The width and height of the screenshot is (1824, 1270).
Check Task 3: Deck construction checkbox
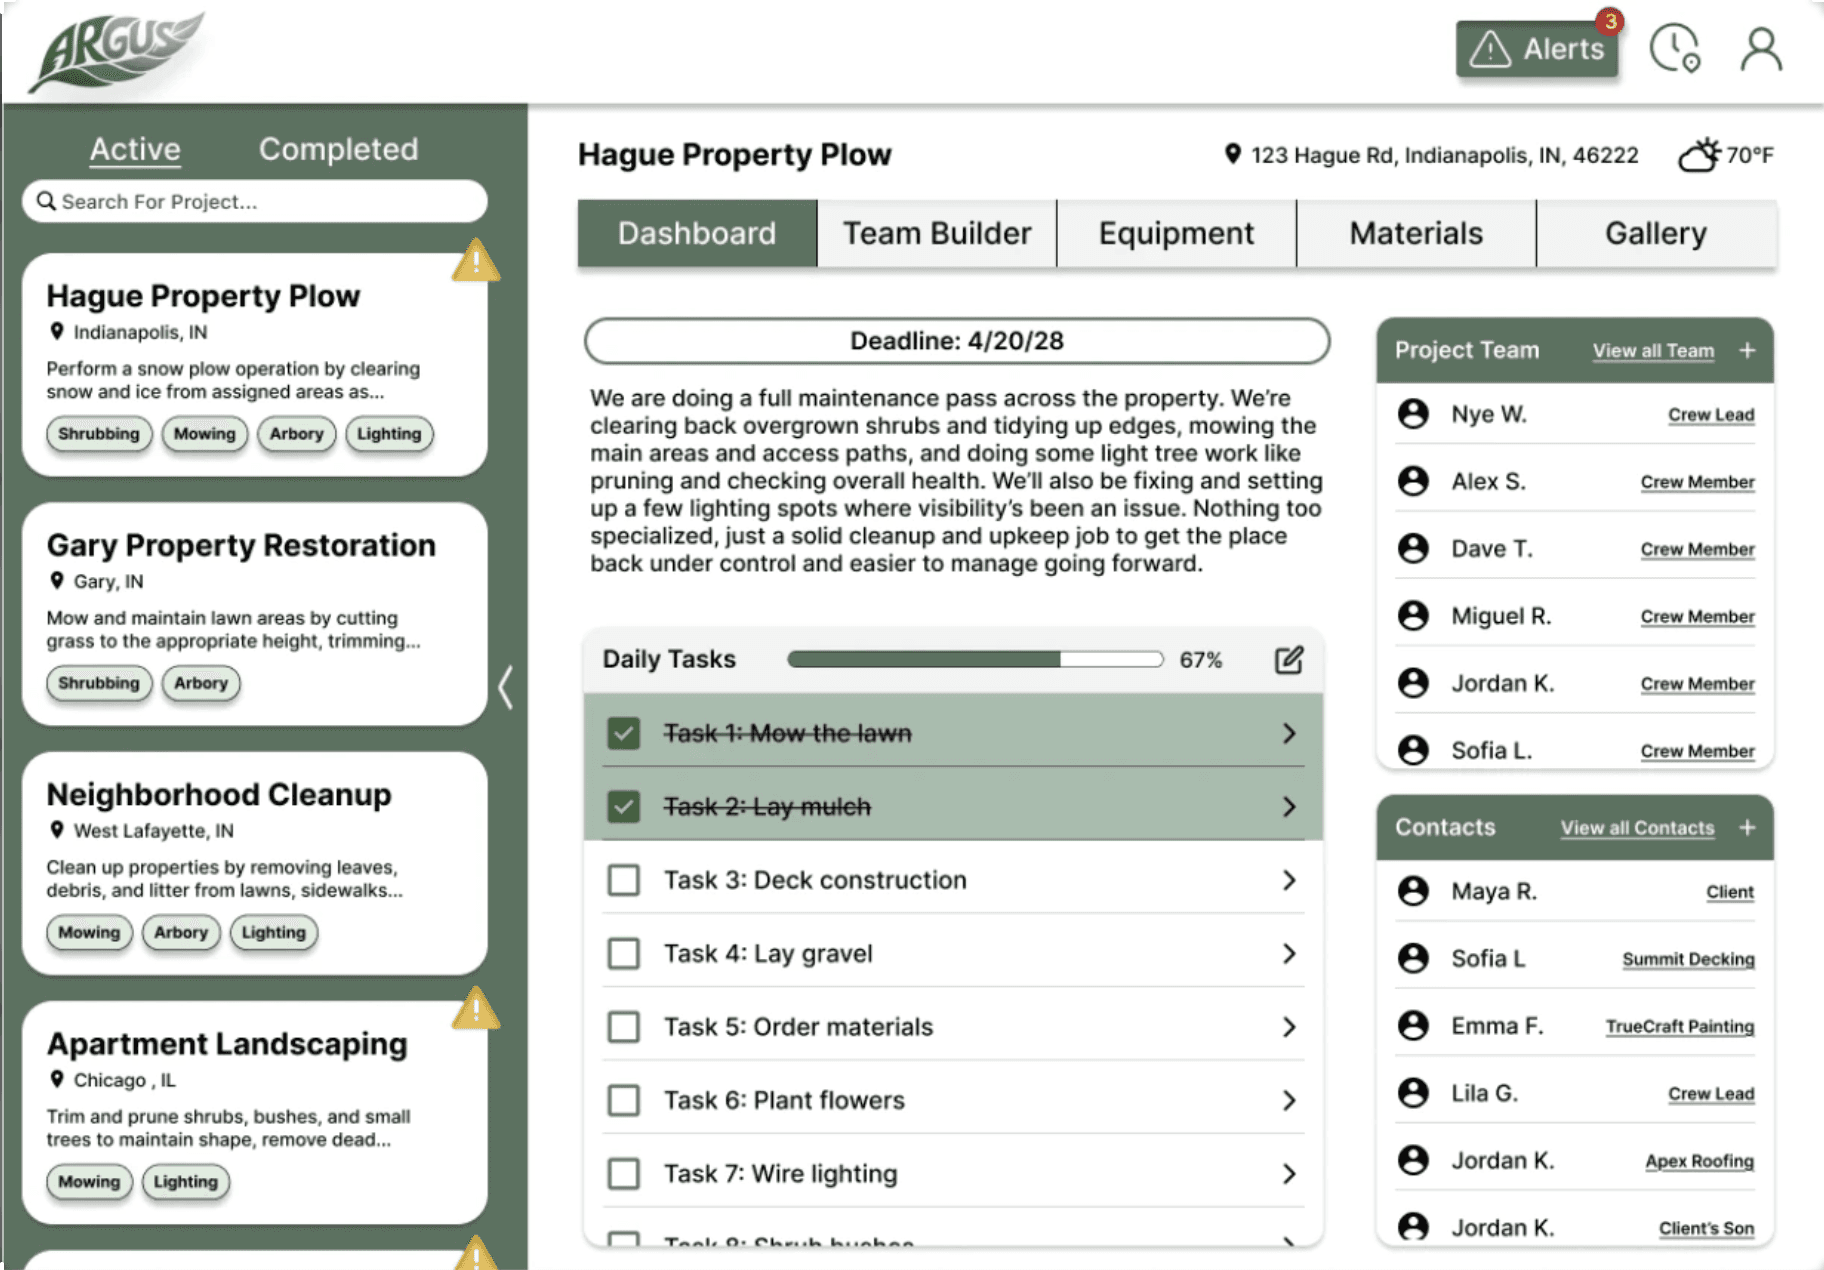[x=624, y=880]
